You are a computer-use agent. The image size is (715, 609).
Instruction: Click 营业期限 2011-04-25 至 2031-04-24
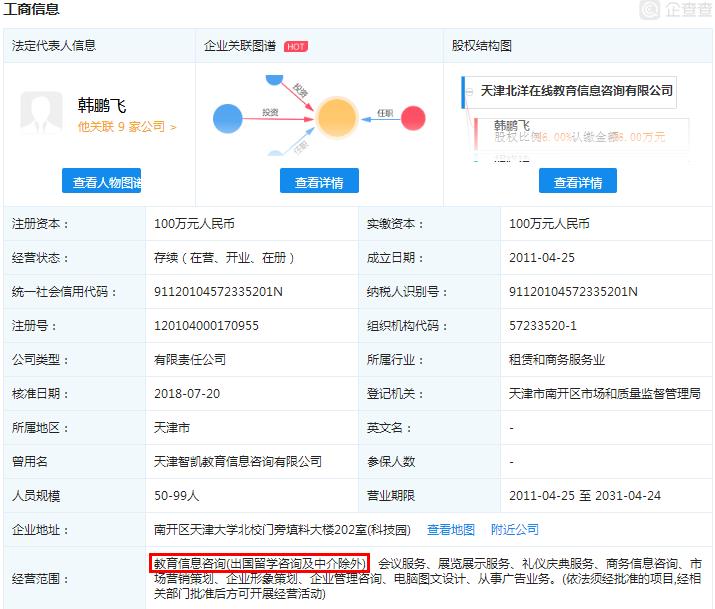[x=585, y=495]
